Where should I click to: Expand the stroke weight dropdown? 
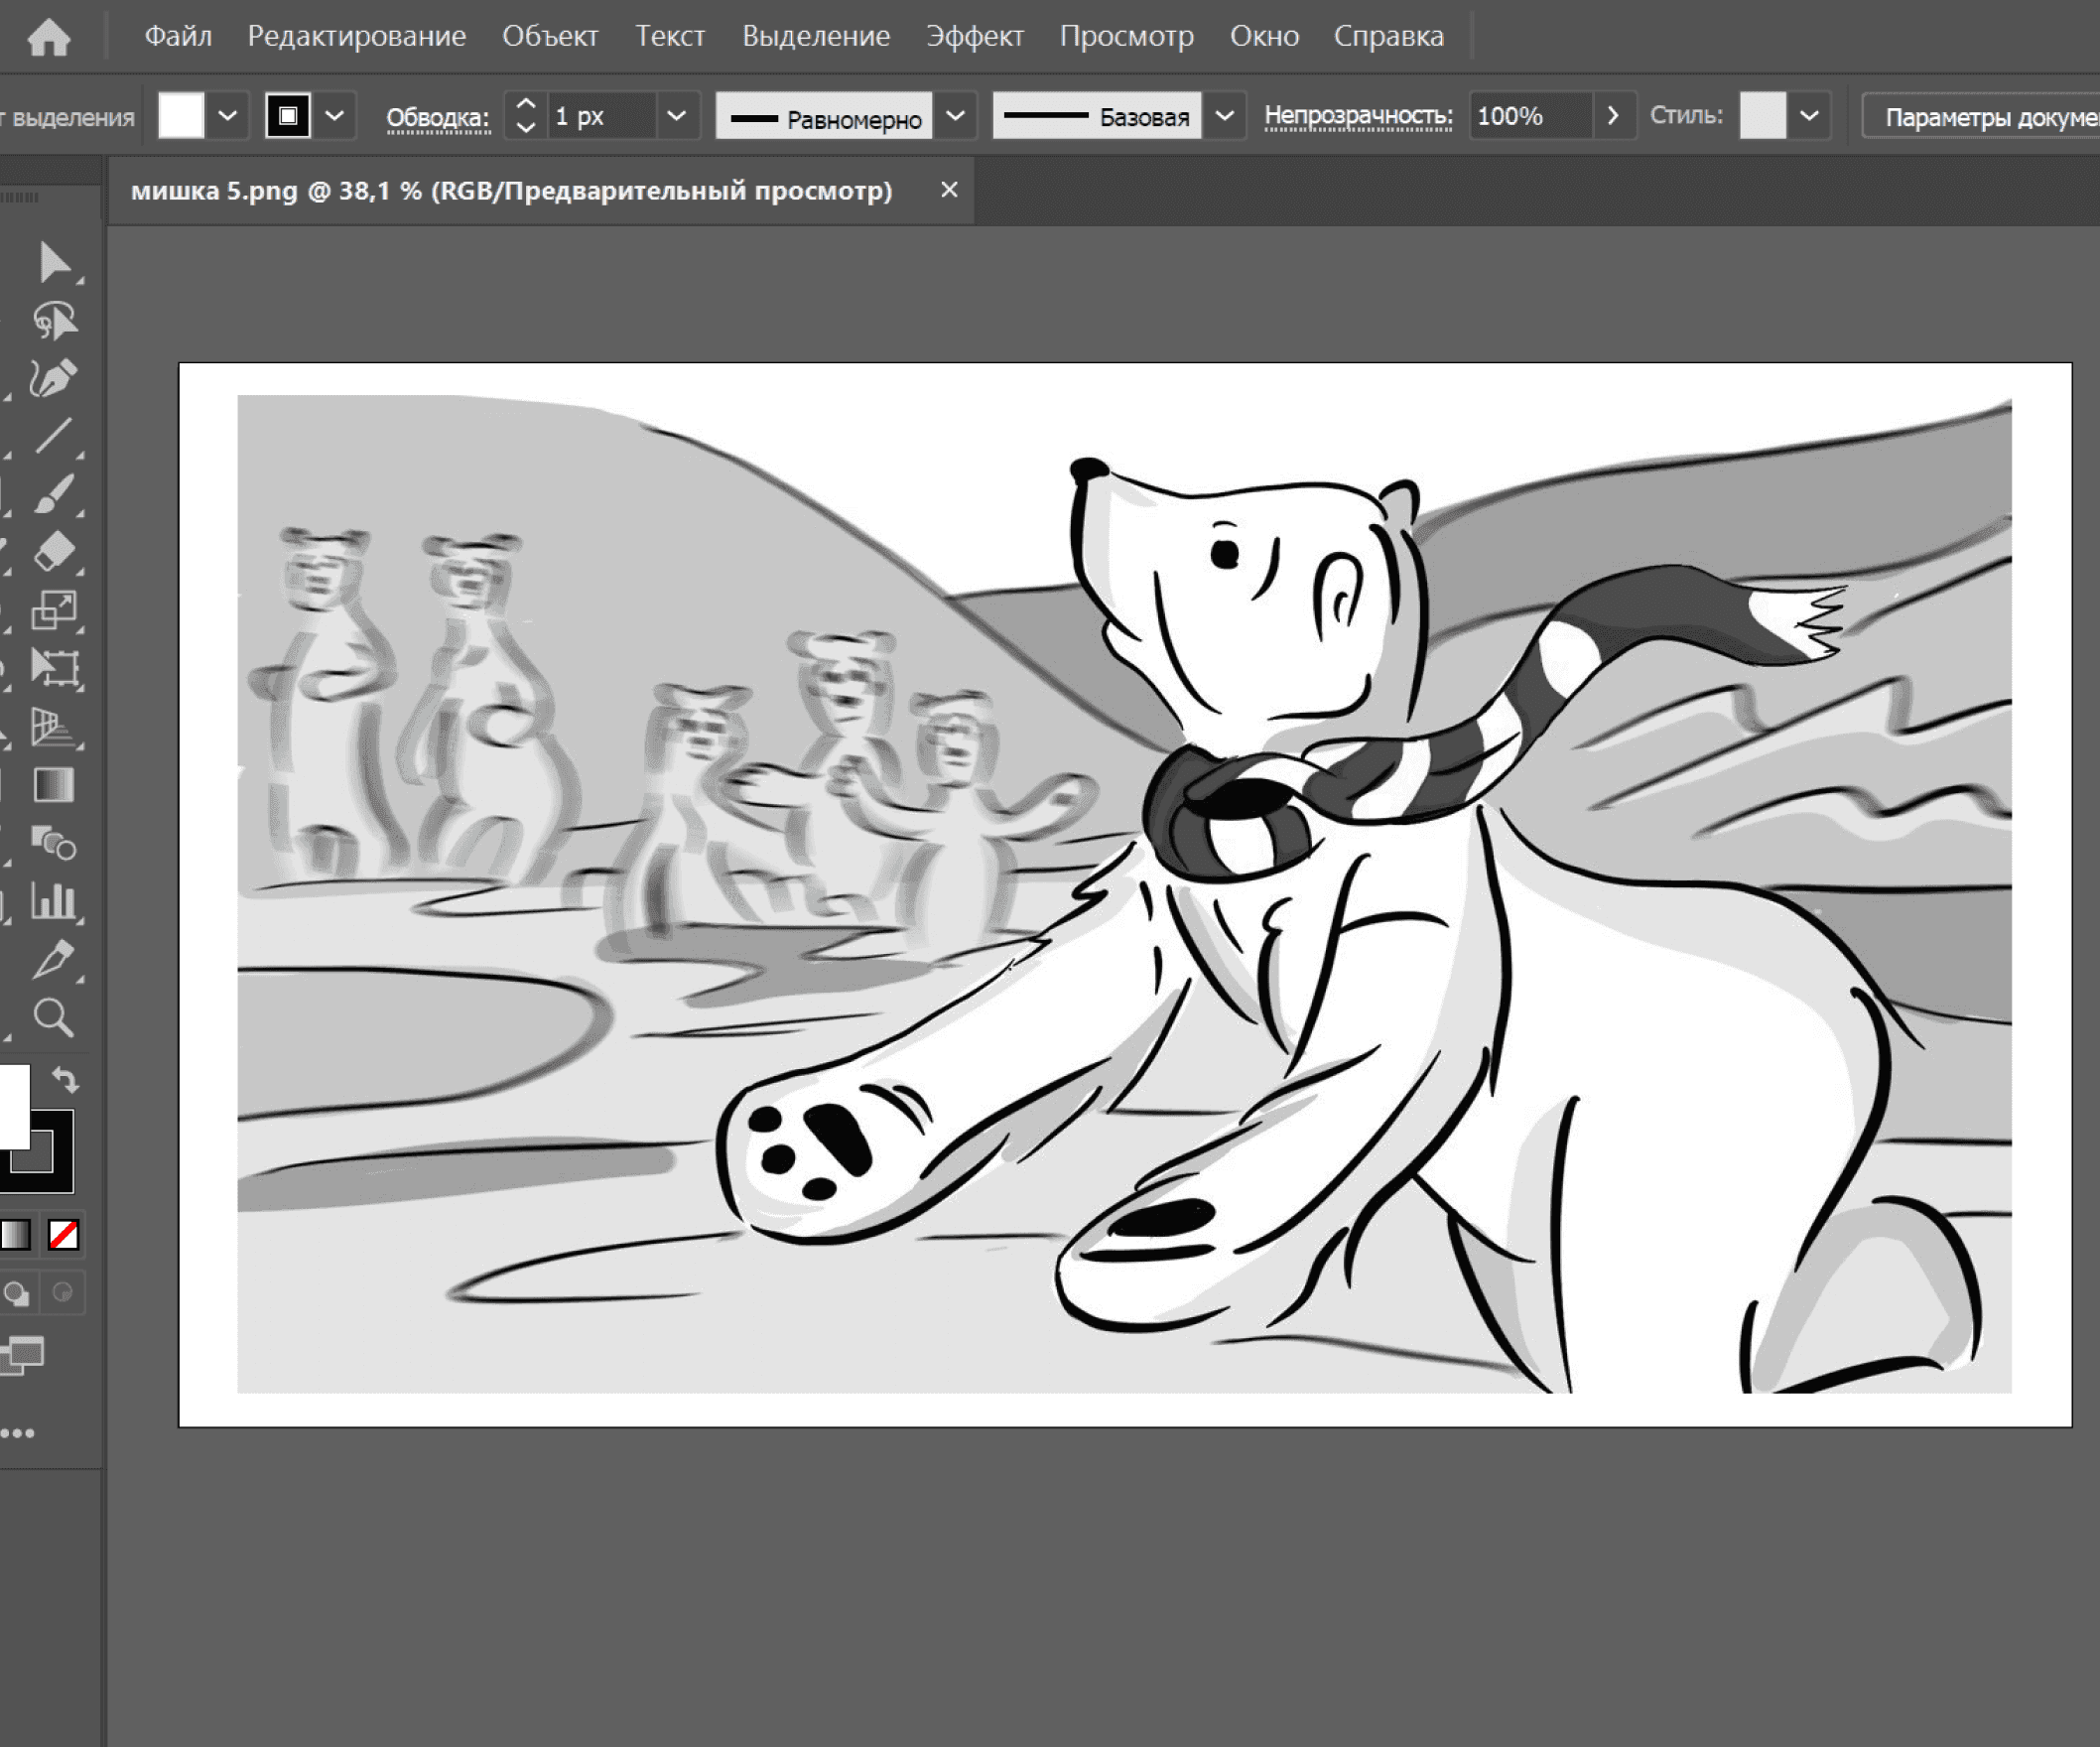tap(677, 116)
